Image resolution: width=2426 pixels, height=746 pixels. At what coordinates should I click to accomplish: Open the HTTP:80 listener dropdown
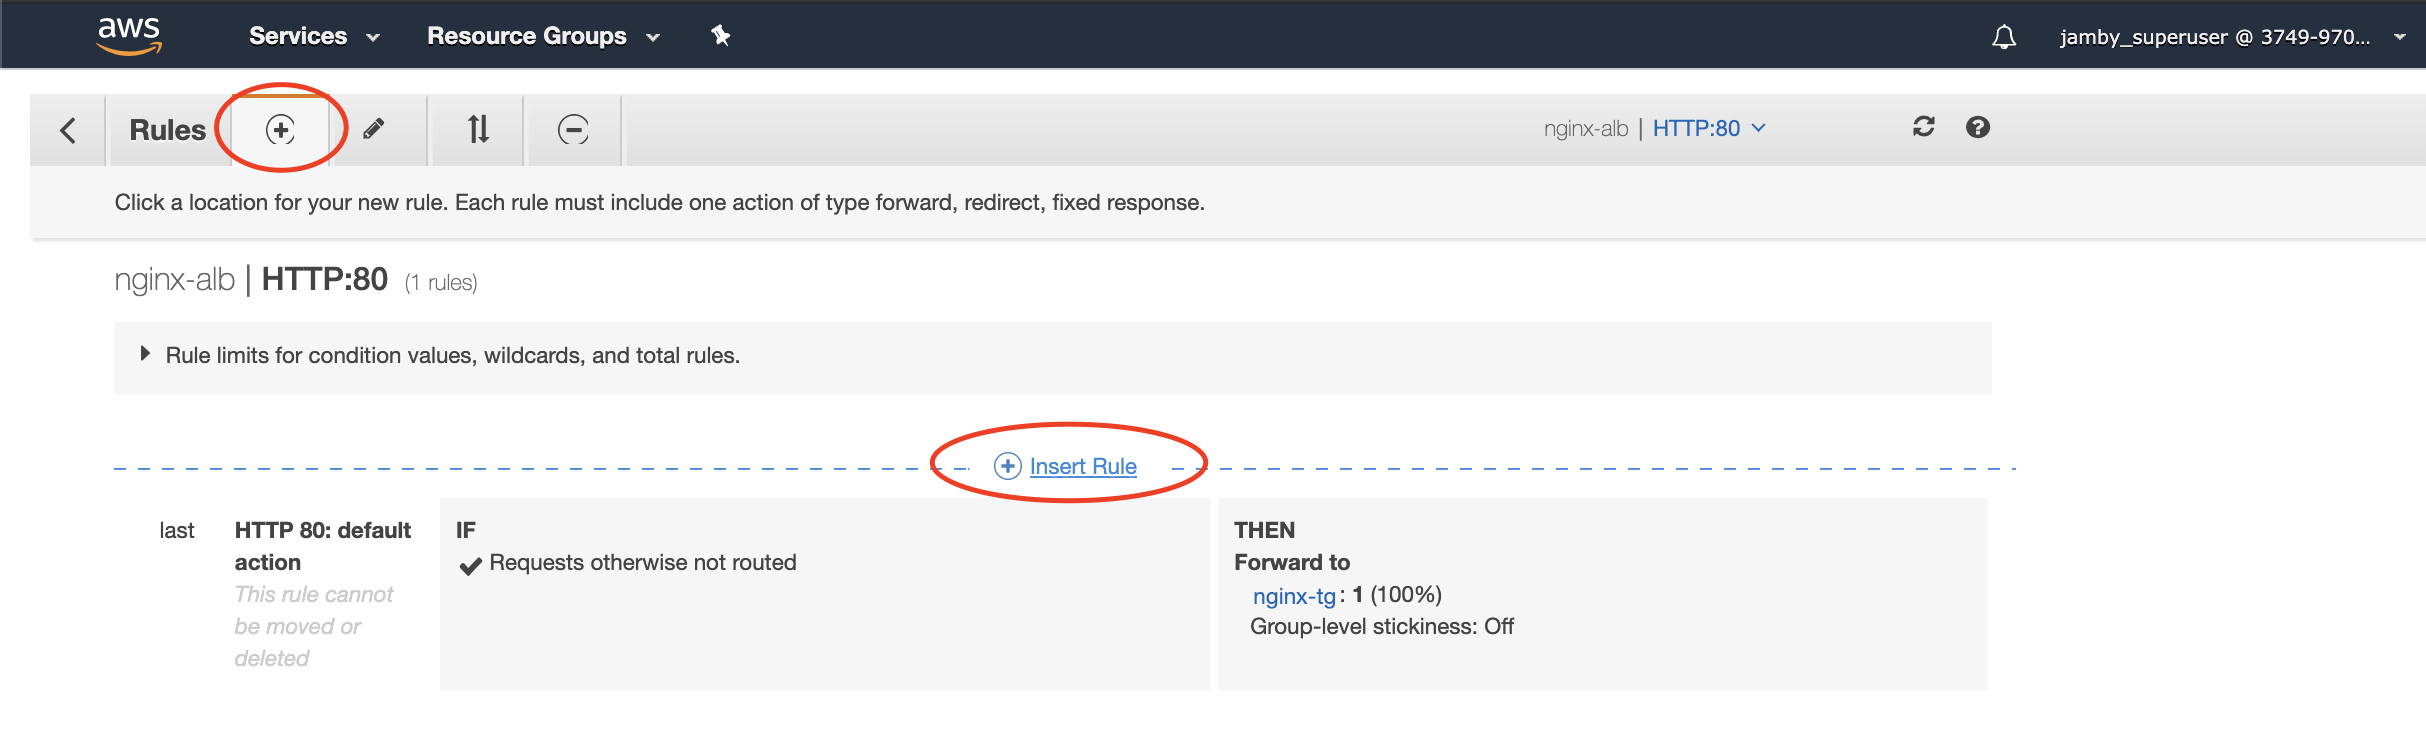tap(1709, 128)
